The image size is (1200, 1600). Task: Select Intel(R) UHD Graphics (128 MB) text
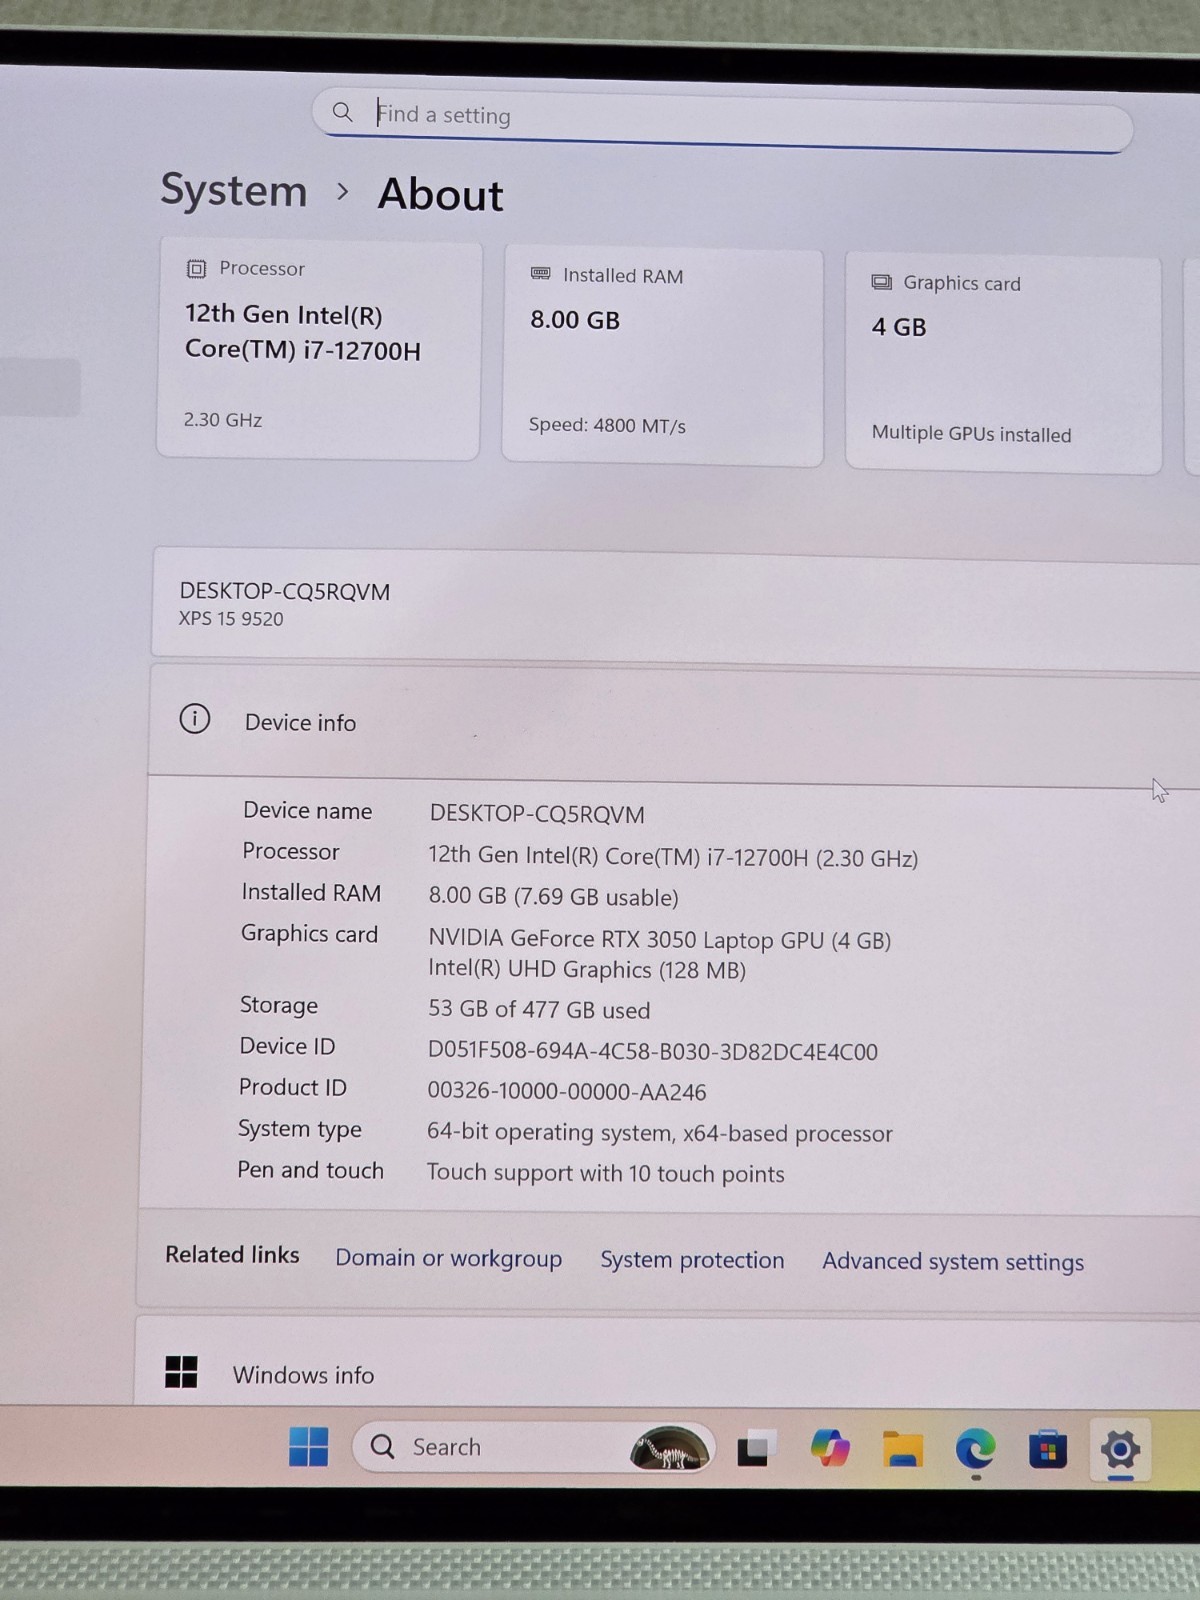pyautogui.click(x=587, y=969)
